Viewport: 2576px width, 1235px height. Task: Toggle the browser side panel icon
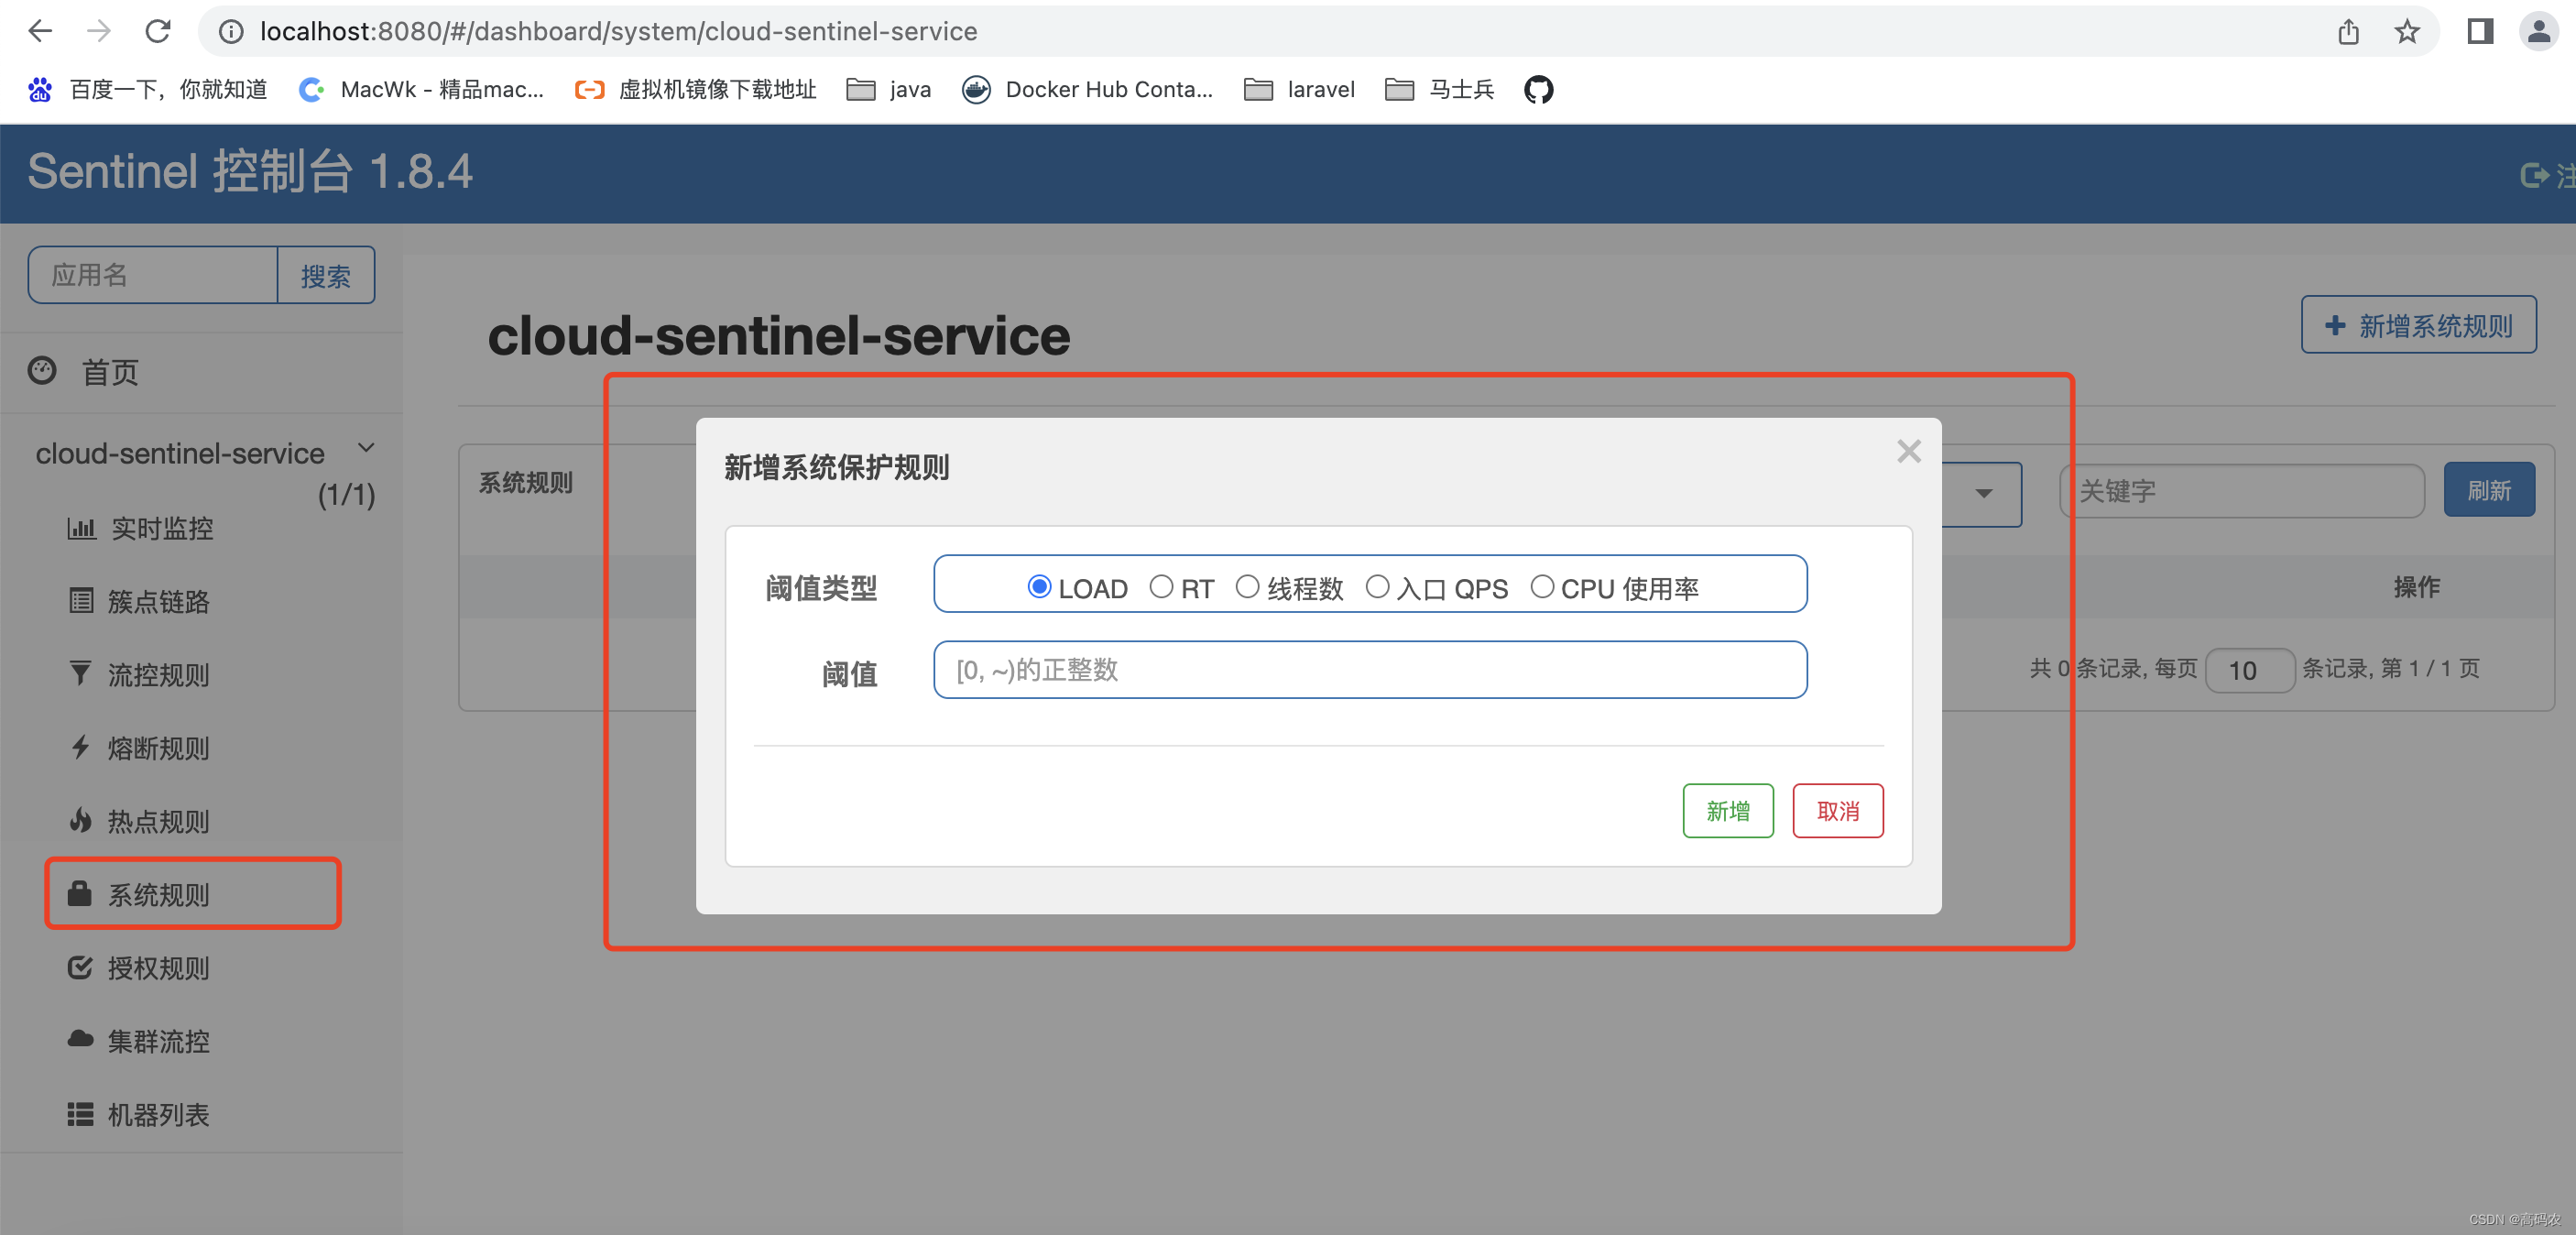tap(2480, 32)
